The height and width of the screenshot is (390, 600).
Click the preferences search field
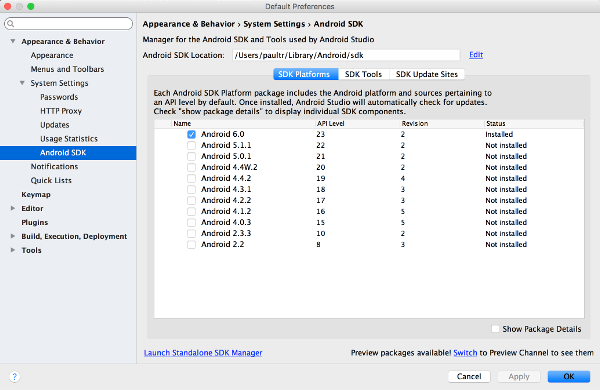[68, 24]
